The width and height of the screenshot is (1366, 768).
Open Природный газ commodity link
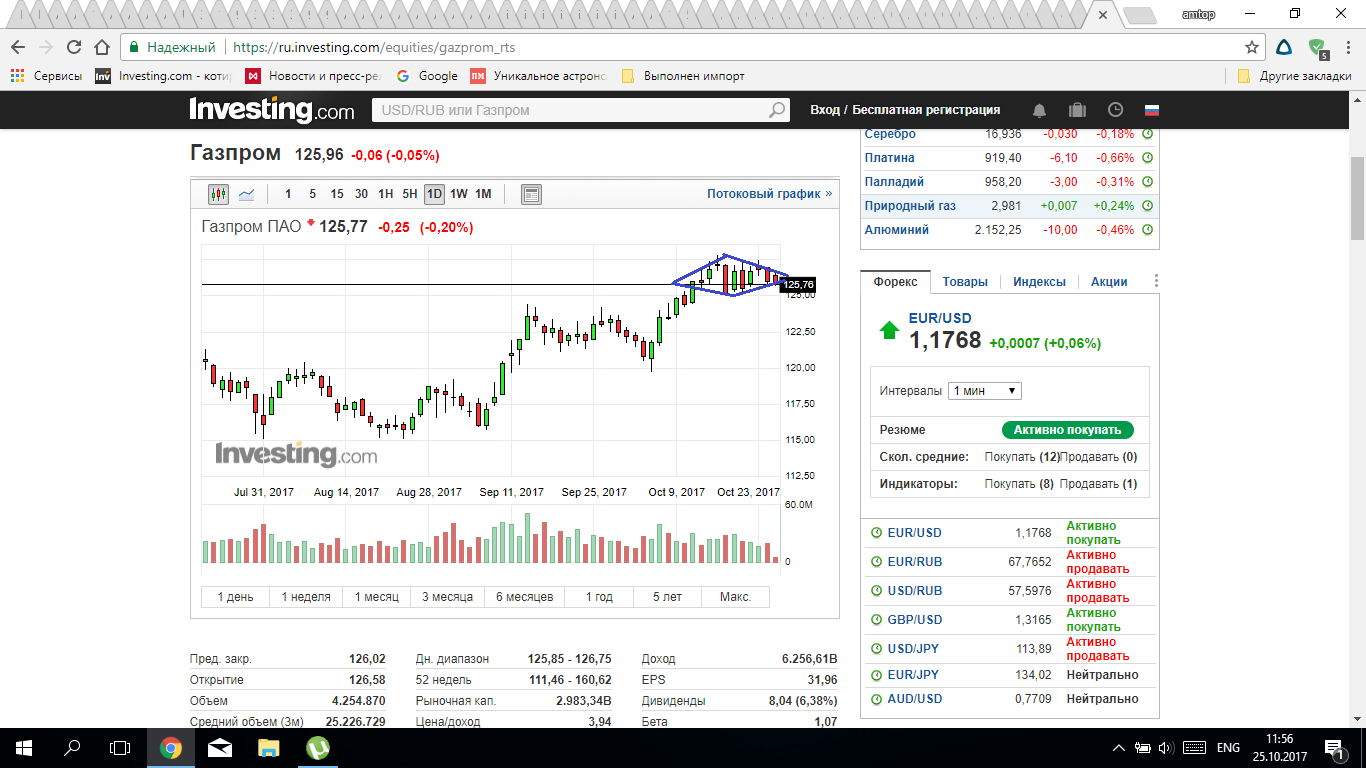coord(910,206)
